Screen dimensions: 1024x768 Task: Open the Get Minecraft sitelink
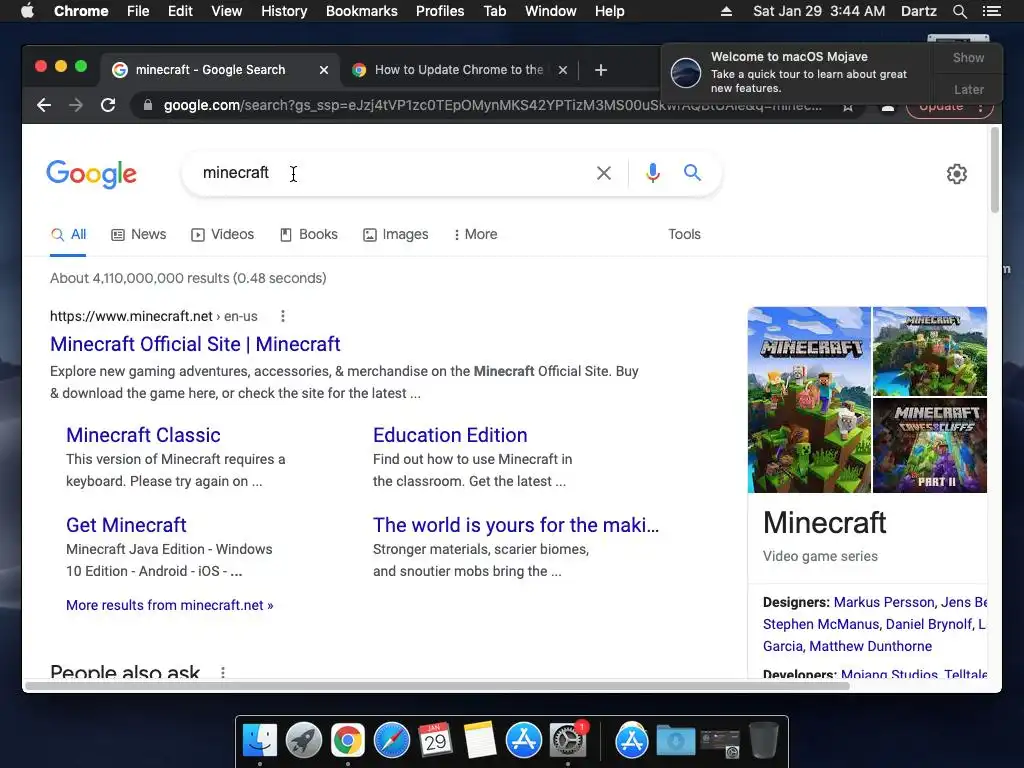pyautogui.click(x=126, y=525)
